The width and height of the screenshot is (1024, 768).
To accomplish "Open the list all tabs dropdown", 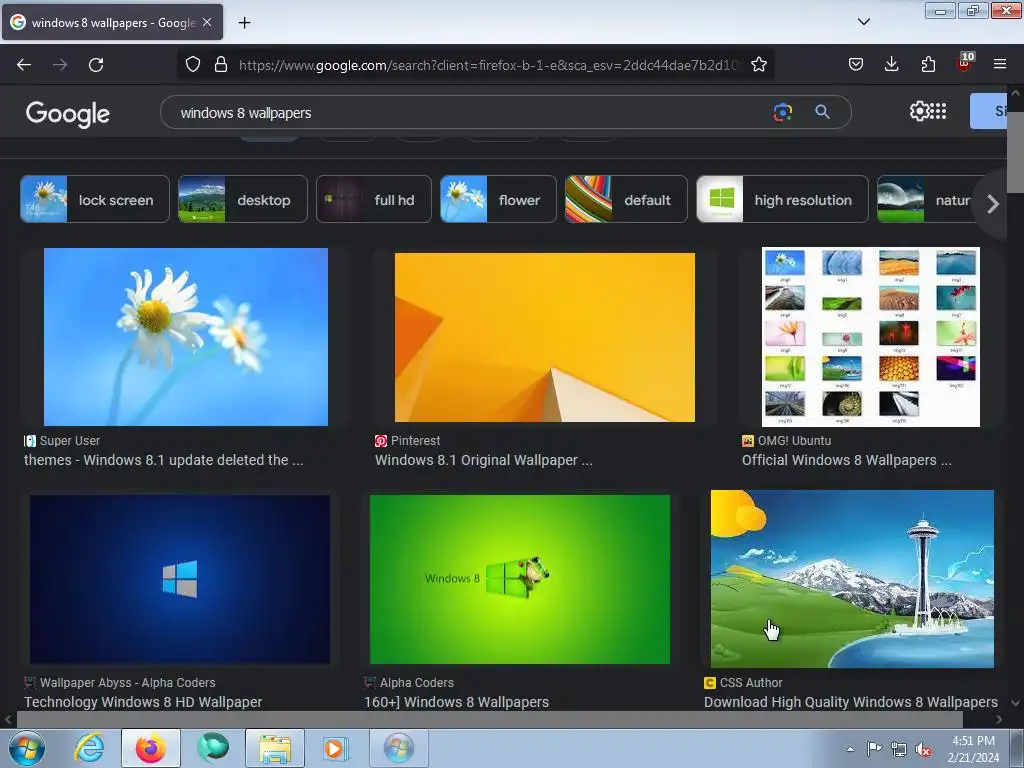I will (x=863, y=22).
